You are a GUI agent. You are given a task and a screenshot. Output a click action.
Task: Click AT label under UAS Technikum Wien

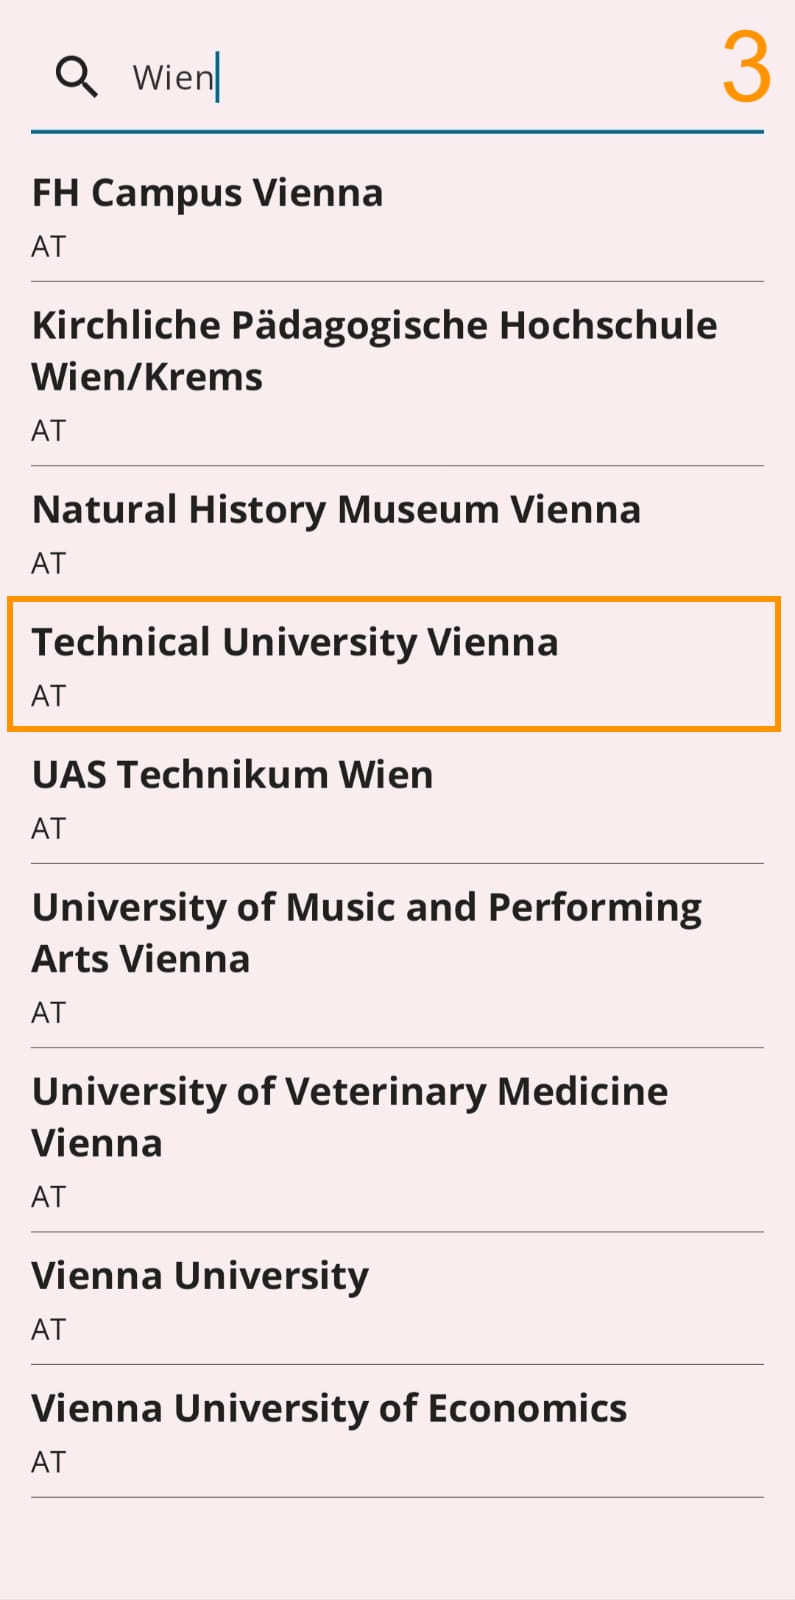(x=49, y=829)
